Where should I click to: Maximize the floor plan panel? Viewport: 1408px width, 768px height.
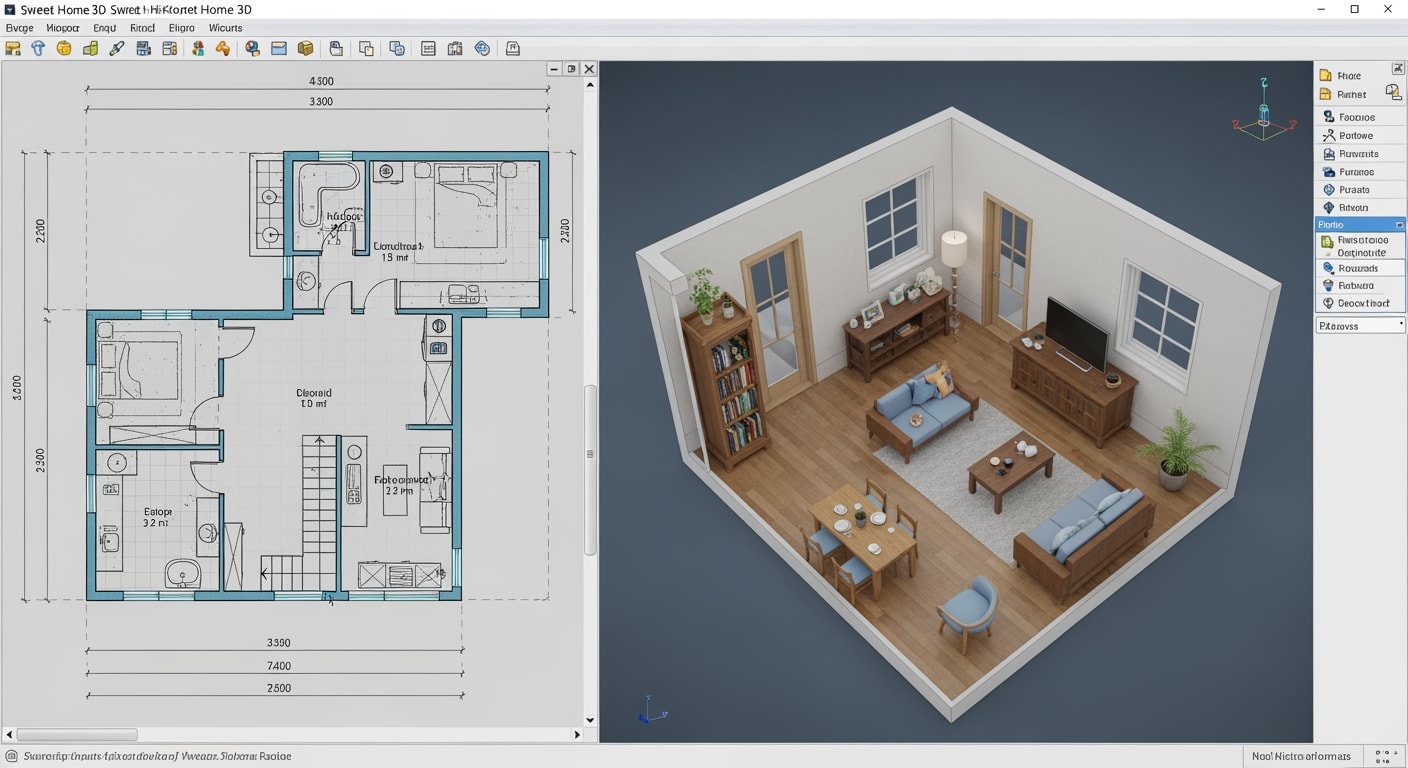click(572, 69)
